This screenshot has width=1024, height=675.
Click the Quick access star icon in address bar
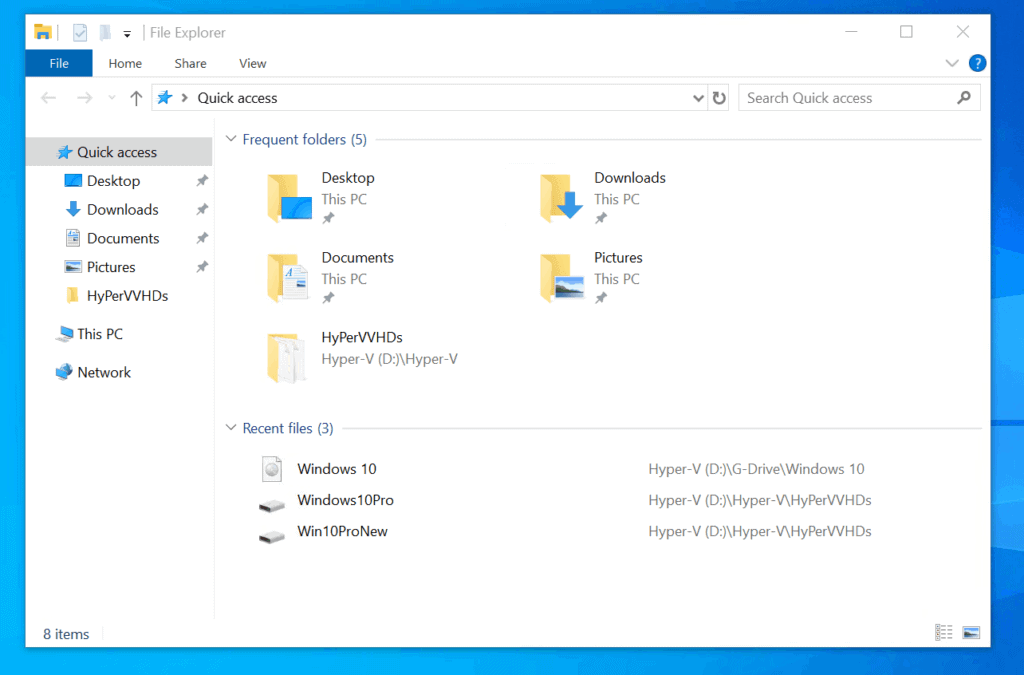(x=165, y=97)
